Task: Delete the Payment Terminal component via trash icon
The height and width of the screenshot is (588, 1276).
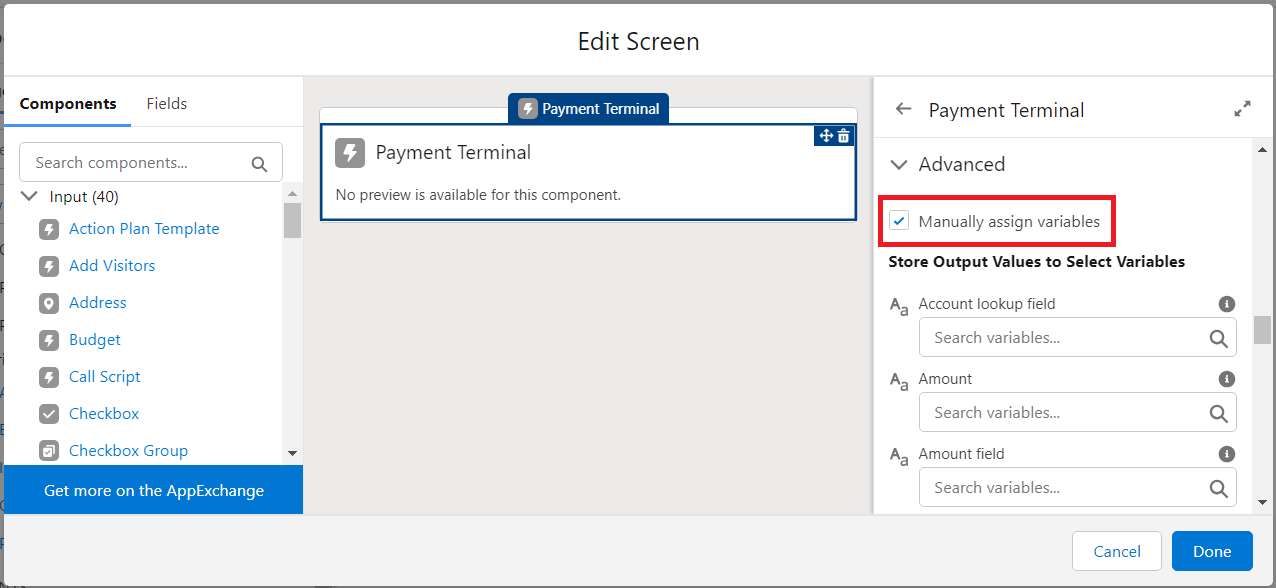Action: coord(844,136)
